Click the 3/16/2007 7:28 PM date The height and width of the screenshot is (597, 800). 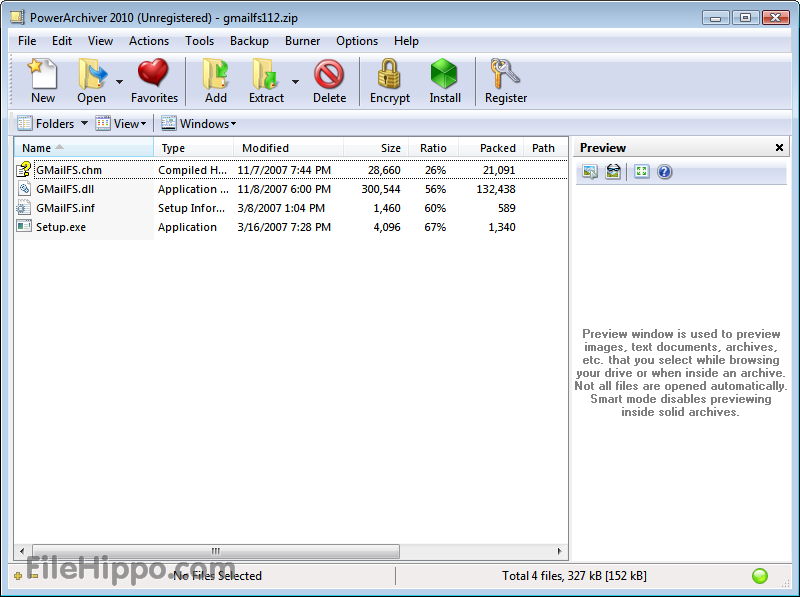point(284,227)
